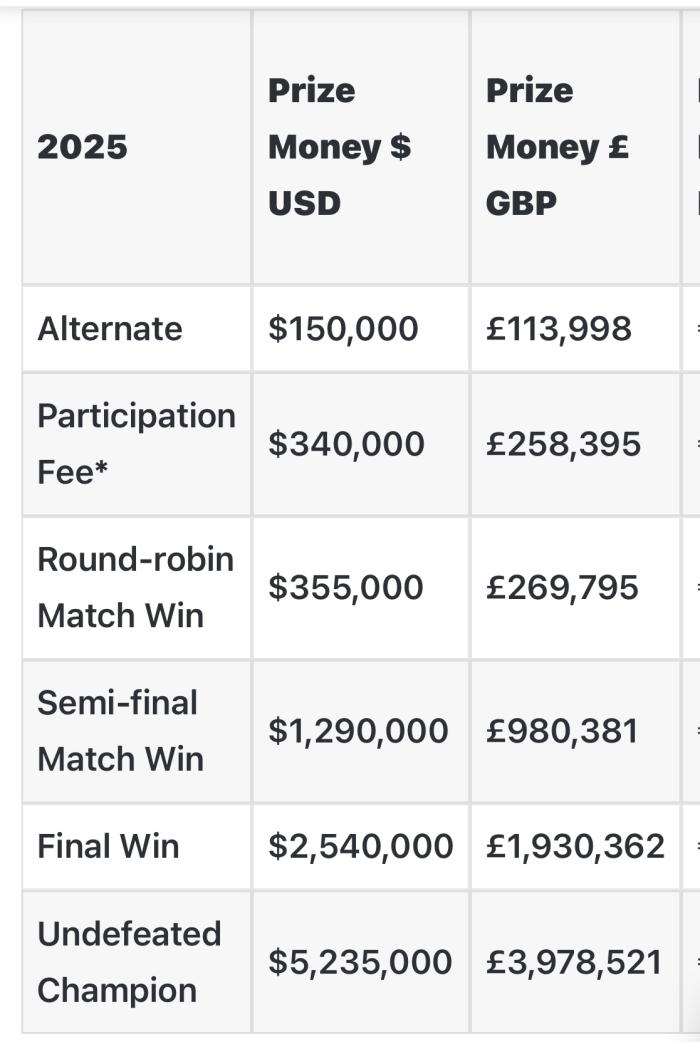Select the $150,000 Alternate prize cell
This screenshot has height=1042, width=700.
click(x=343, y=329)
